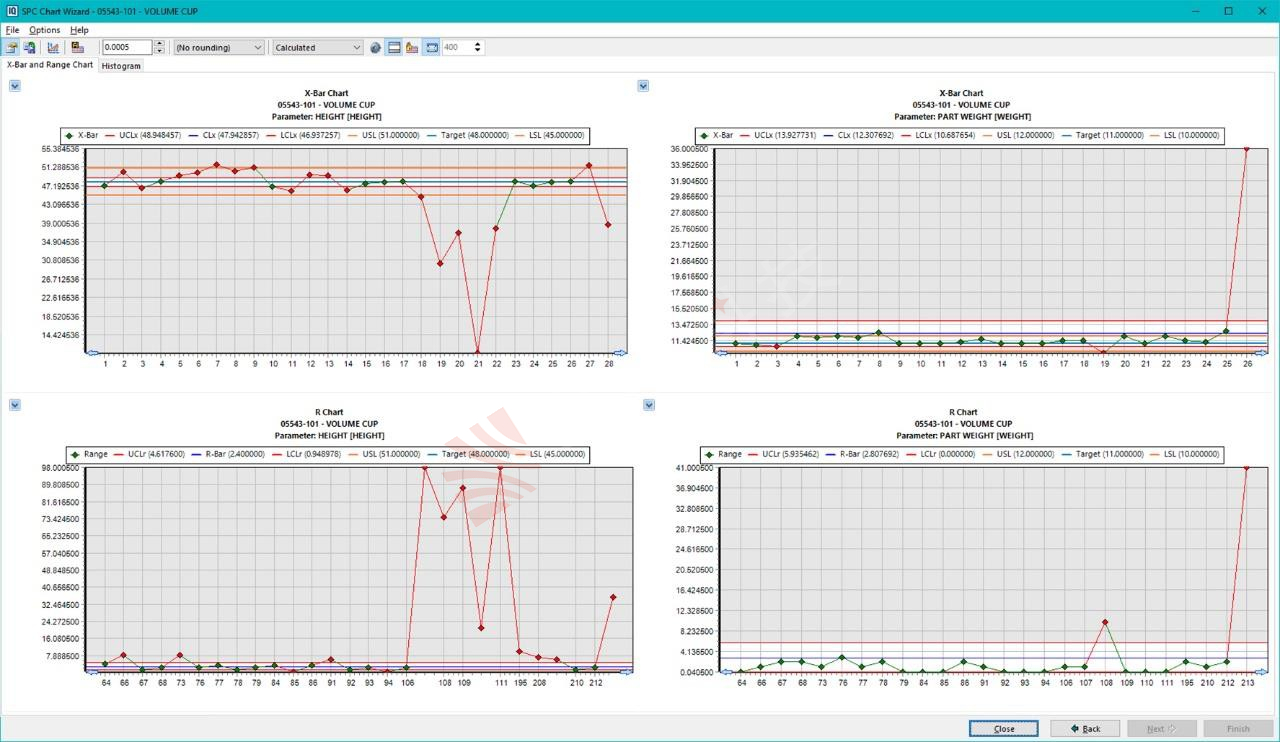Screen dimensions: 1280x742
Task: Click the first toolbar icon (export/open)
Action: pos(11,47)
